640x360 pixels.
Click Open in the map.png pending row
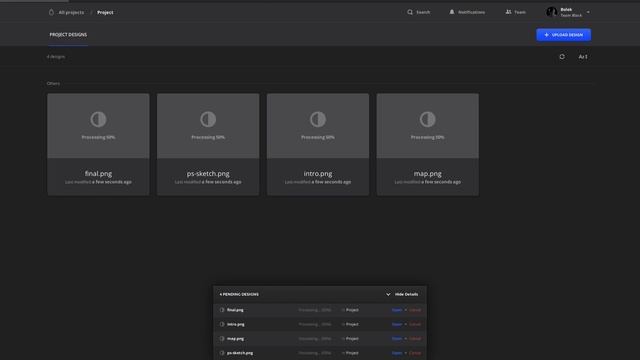pyautogui.click(x=397, y=338)
